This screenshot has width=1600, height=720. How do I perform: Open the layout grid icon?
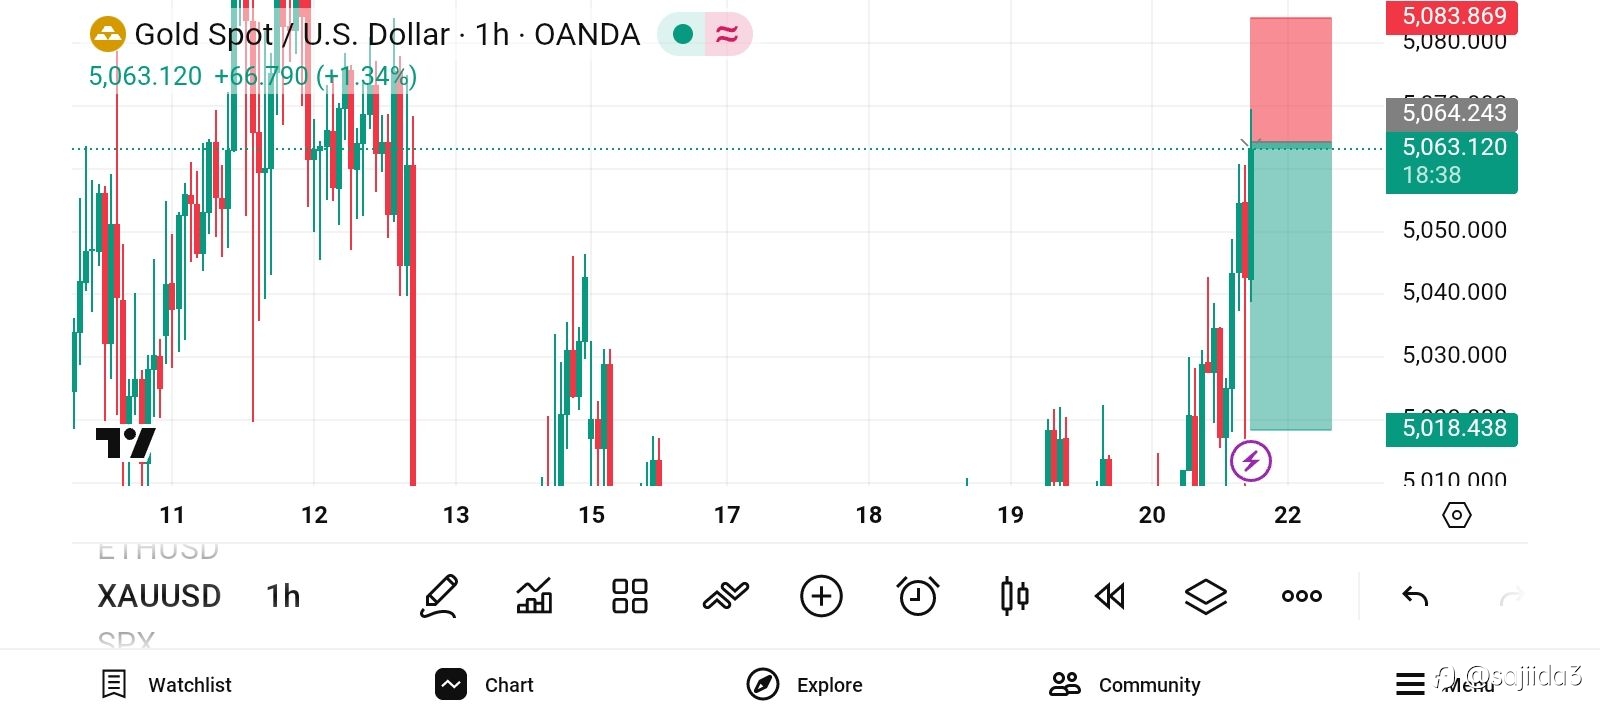pyautogui.click(x=630, y=596)
